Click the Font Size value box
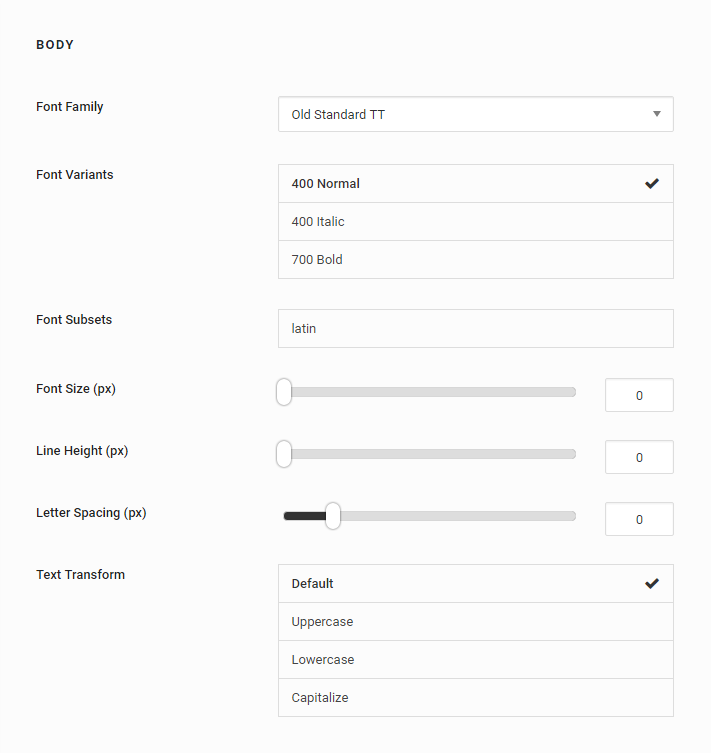The height and width of the screenshot is (753, 711). click(x=639, y=395)
